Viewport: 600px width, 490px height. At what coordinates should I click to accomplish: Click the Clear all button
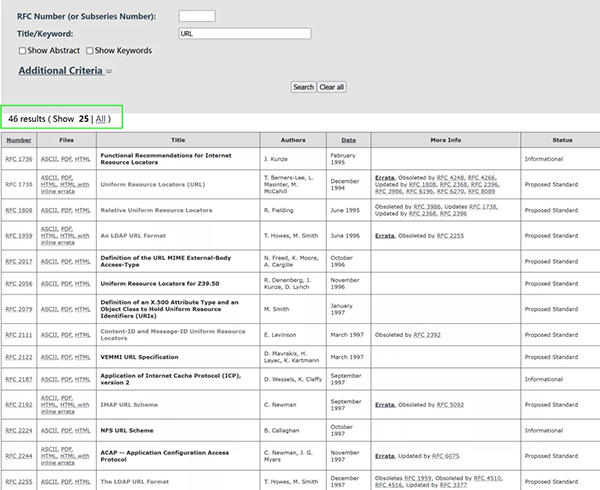coord(332,87)
